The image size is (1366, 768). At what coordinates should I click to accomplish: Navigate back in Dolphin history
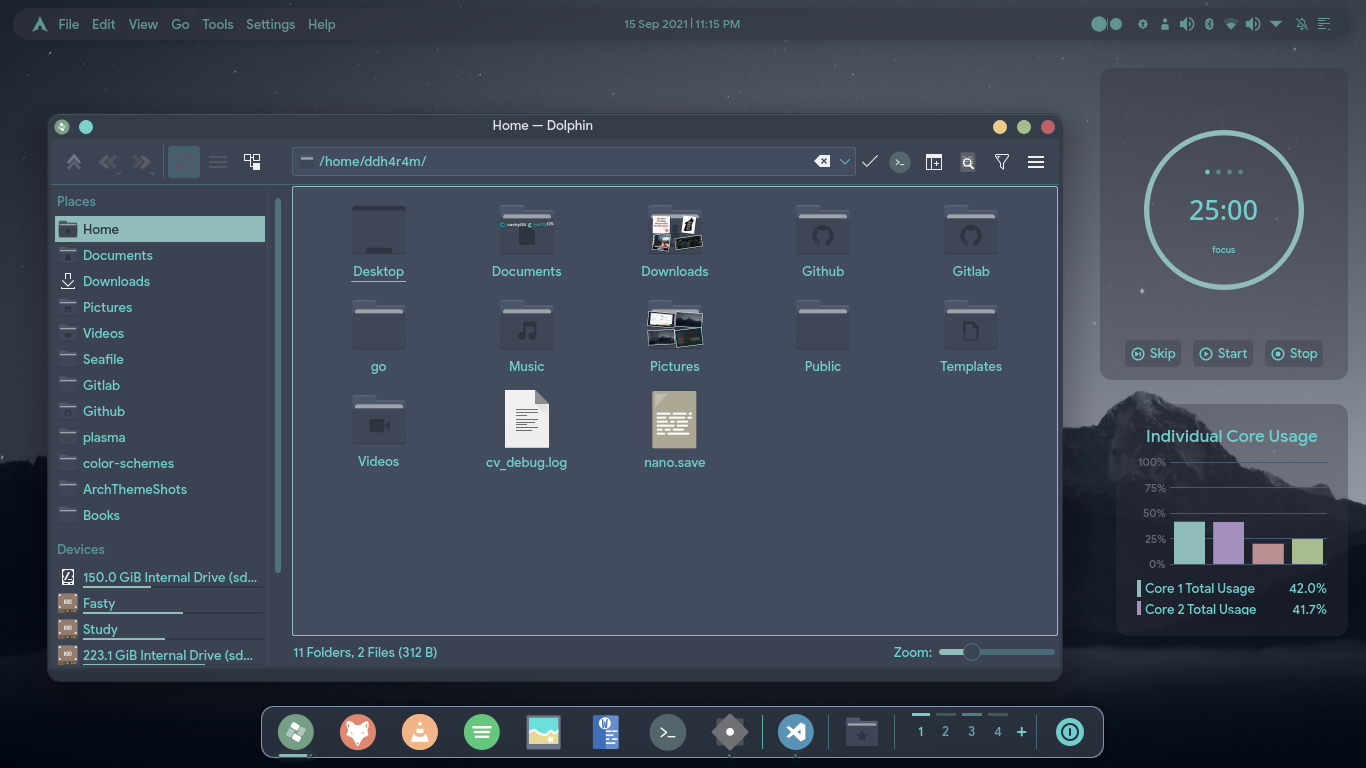[108, 162]
